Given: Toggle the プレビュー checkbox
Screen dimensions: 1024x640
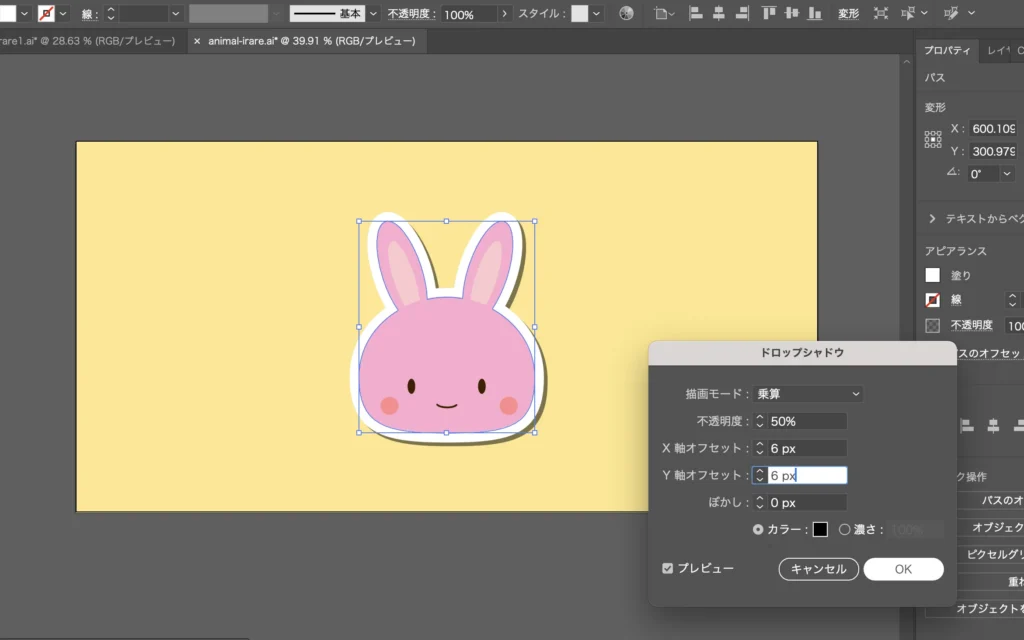Looking at the screenshot, I should click(668, 568).
